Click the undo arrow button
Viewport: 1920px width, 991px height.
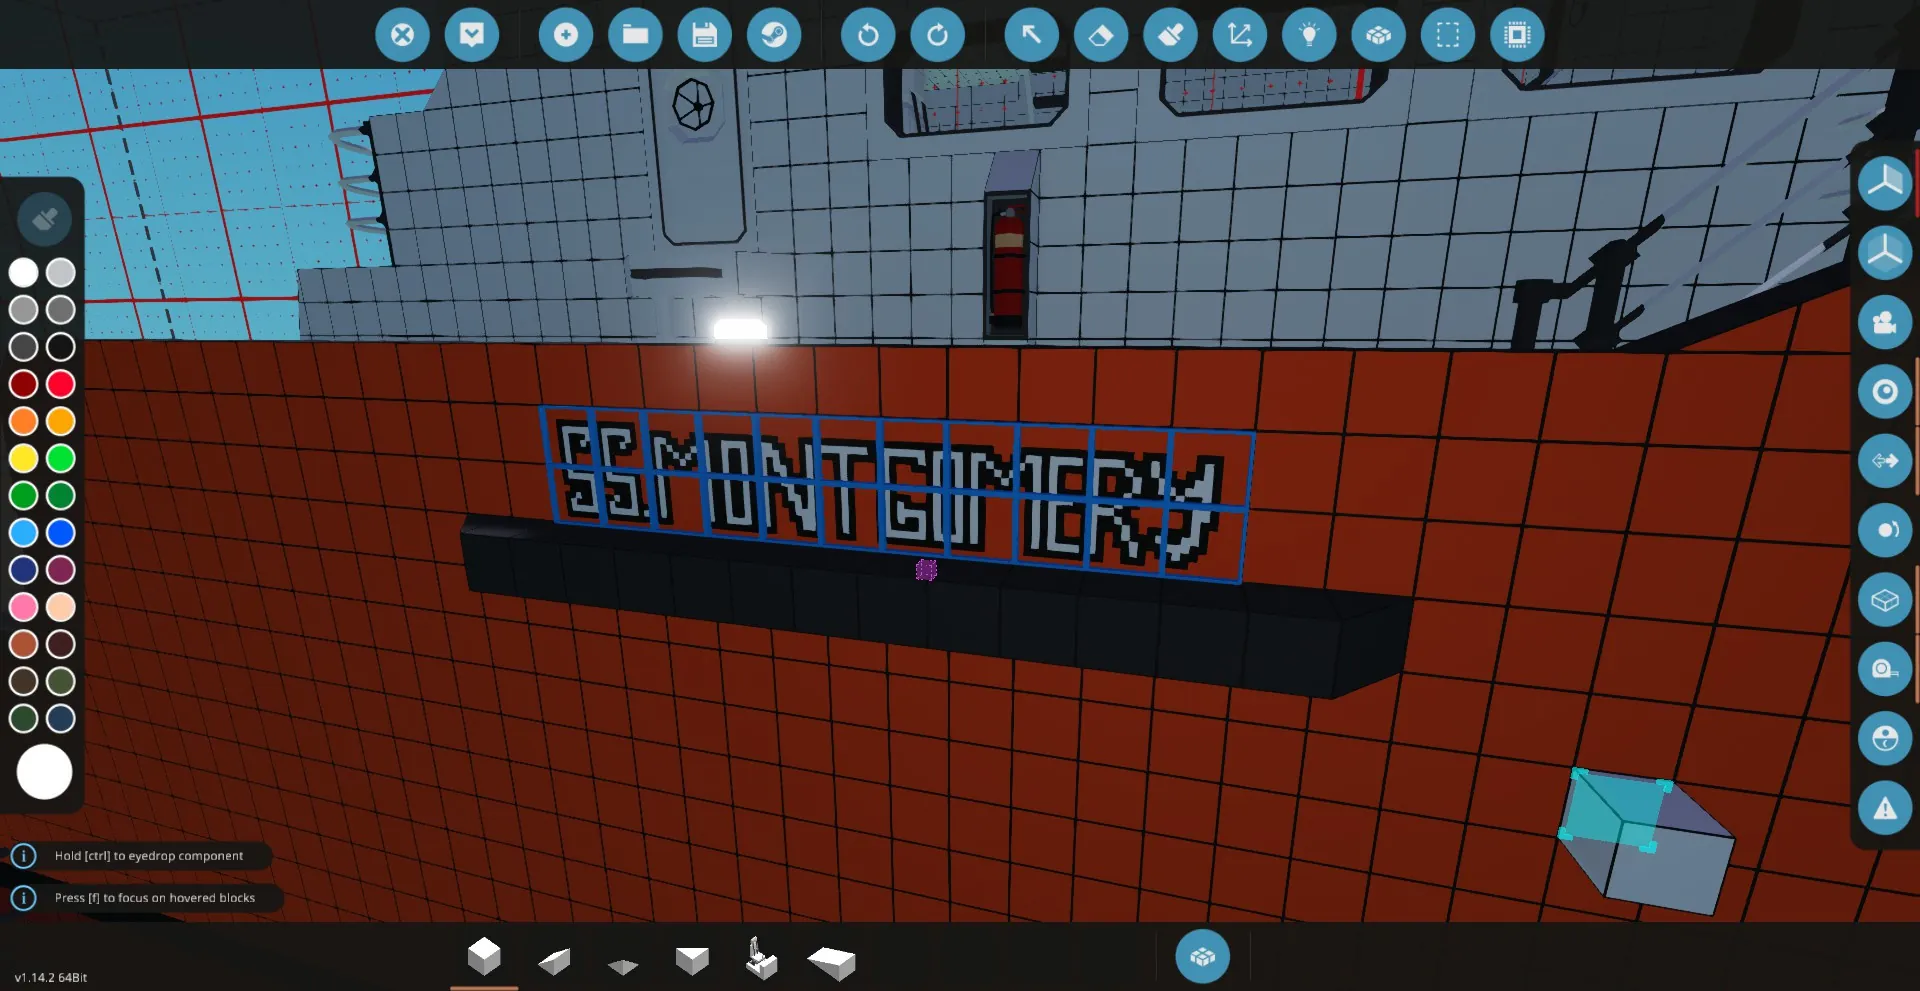click(x=867, y=35)
